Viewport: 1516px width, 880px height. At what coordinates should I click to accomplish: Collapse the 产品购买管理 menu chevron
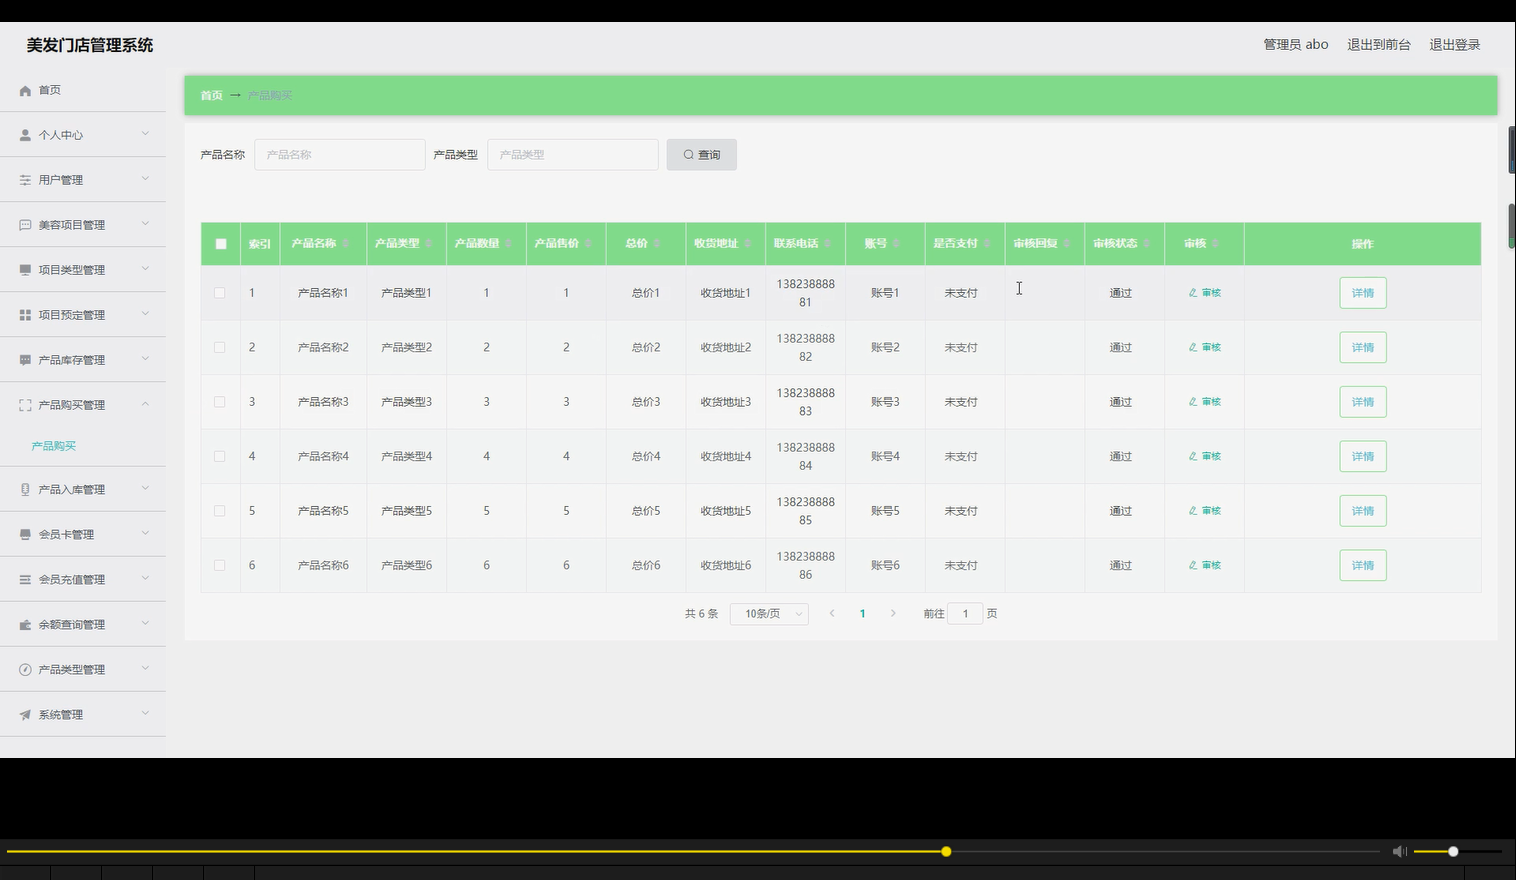(x=145, y=404)
